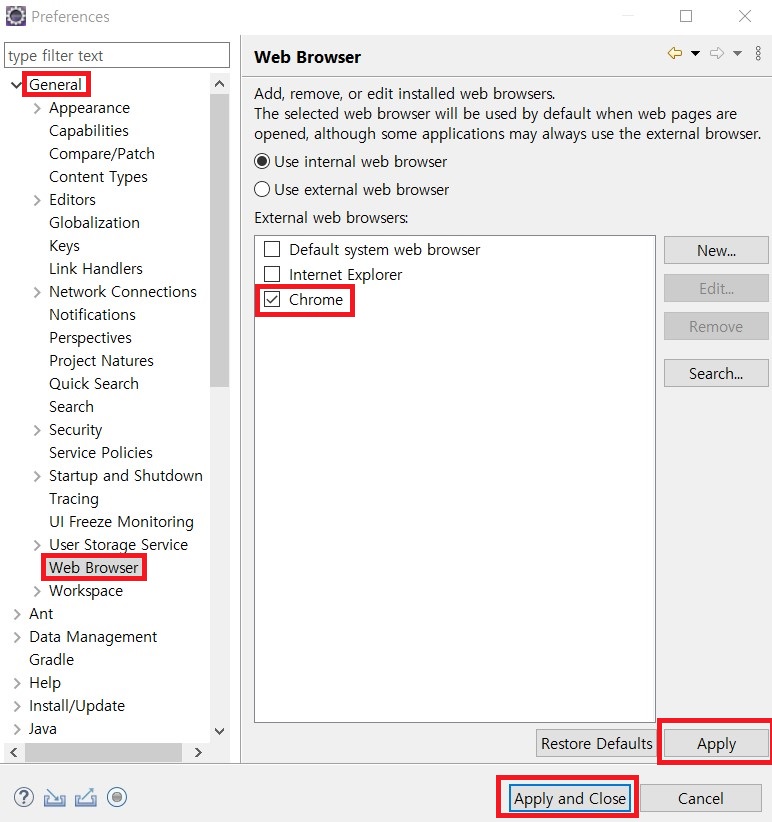Click the vertical scrollbar thumb in tree
The image size is (772, 822).
(220, 240)
